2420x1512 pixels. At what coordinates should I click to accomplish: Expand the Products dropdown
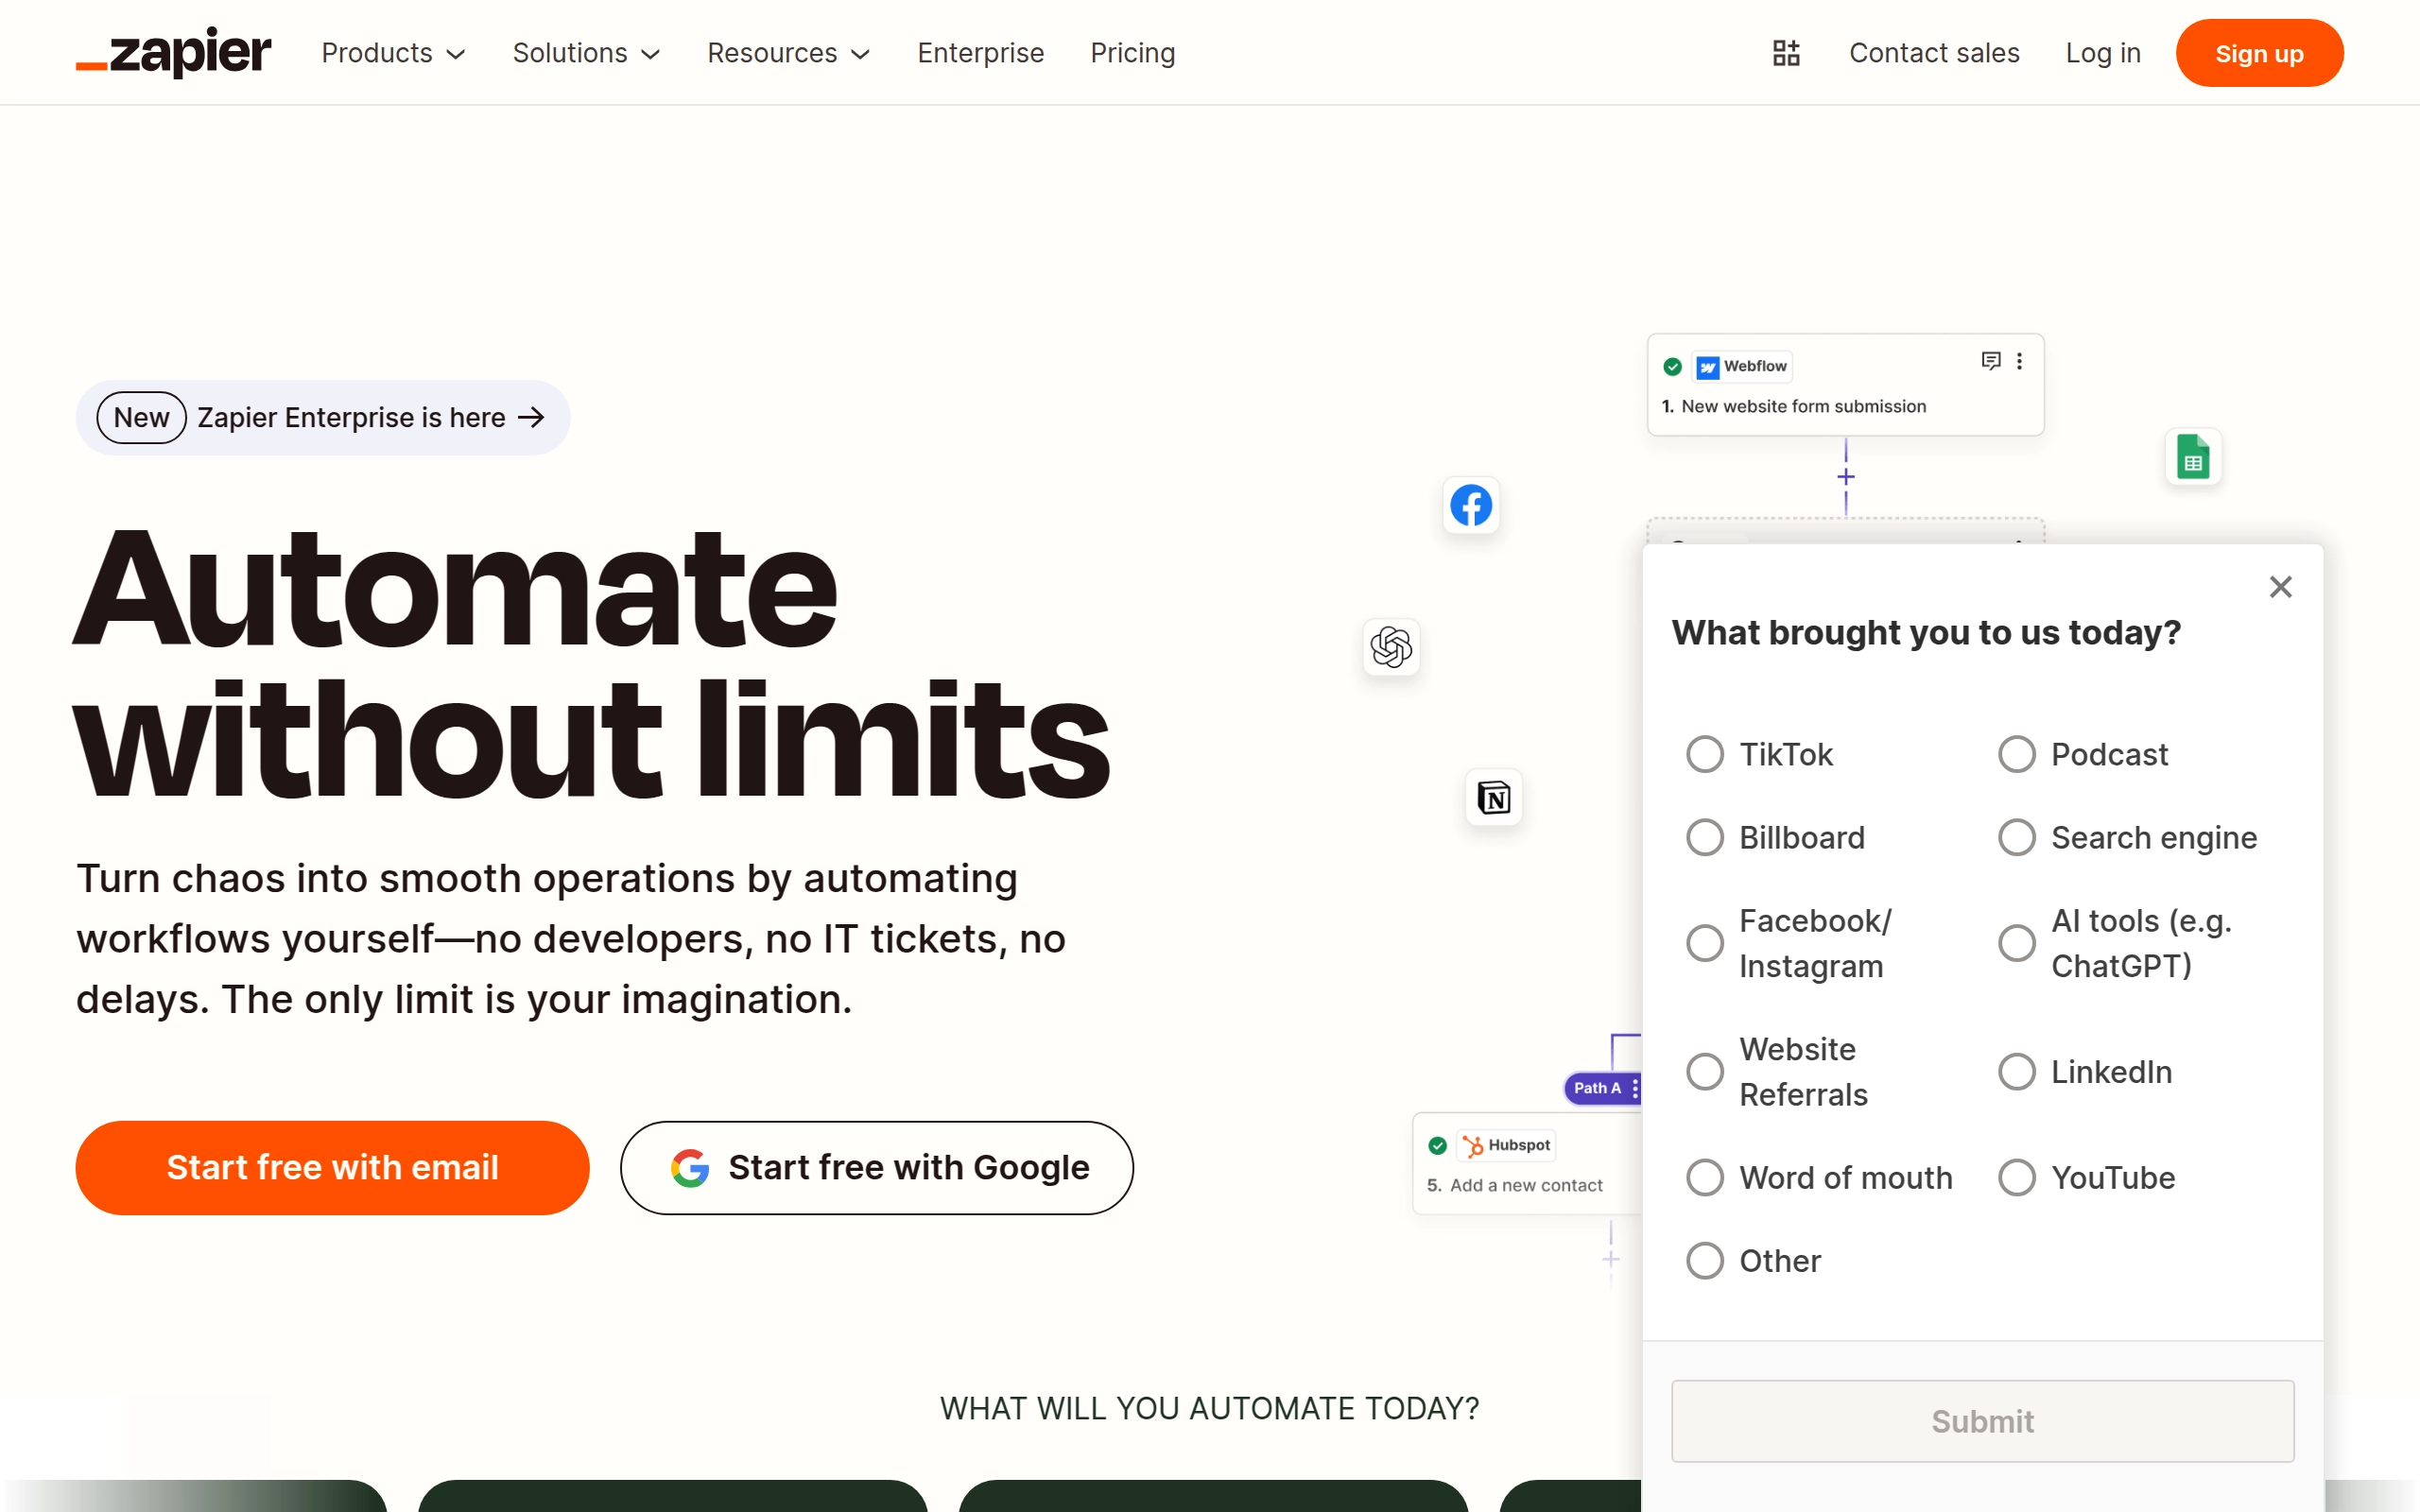coord(394,53)
